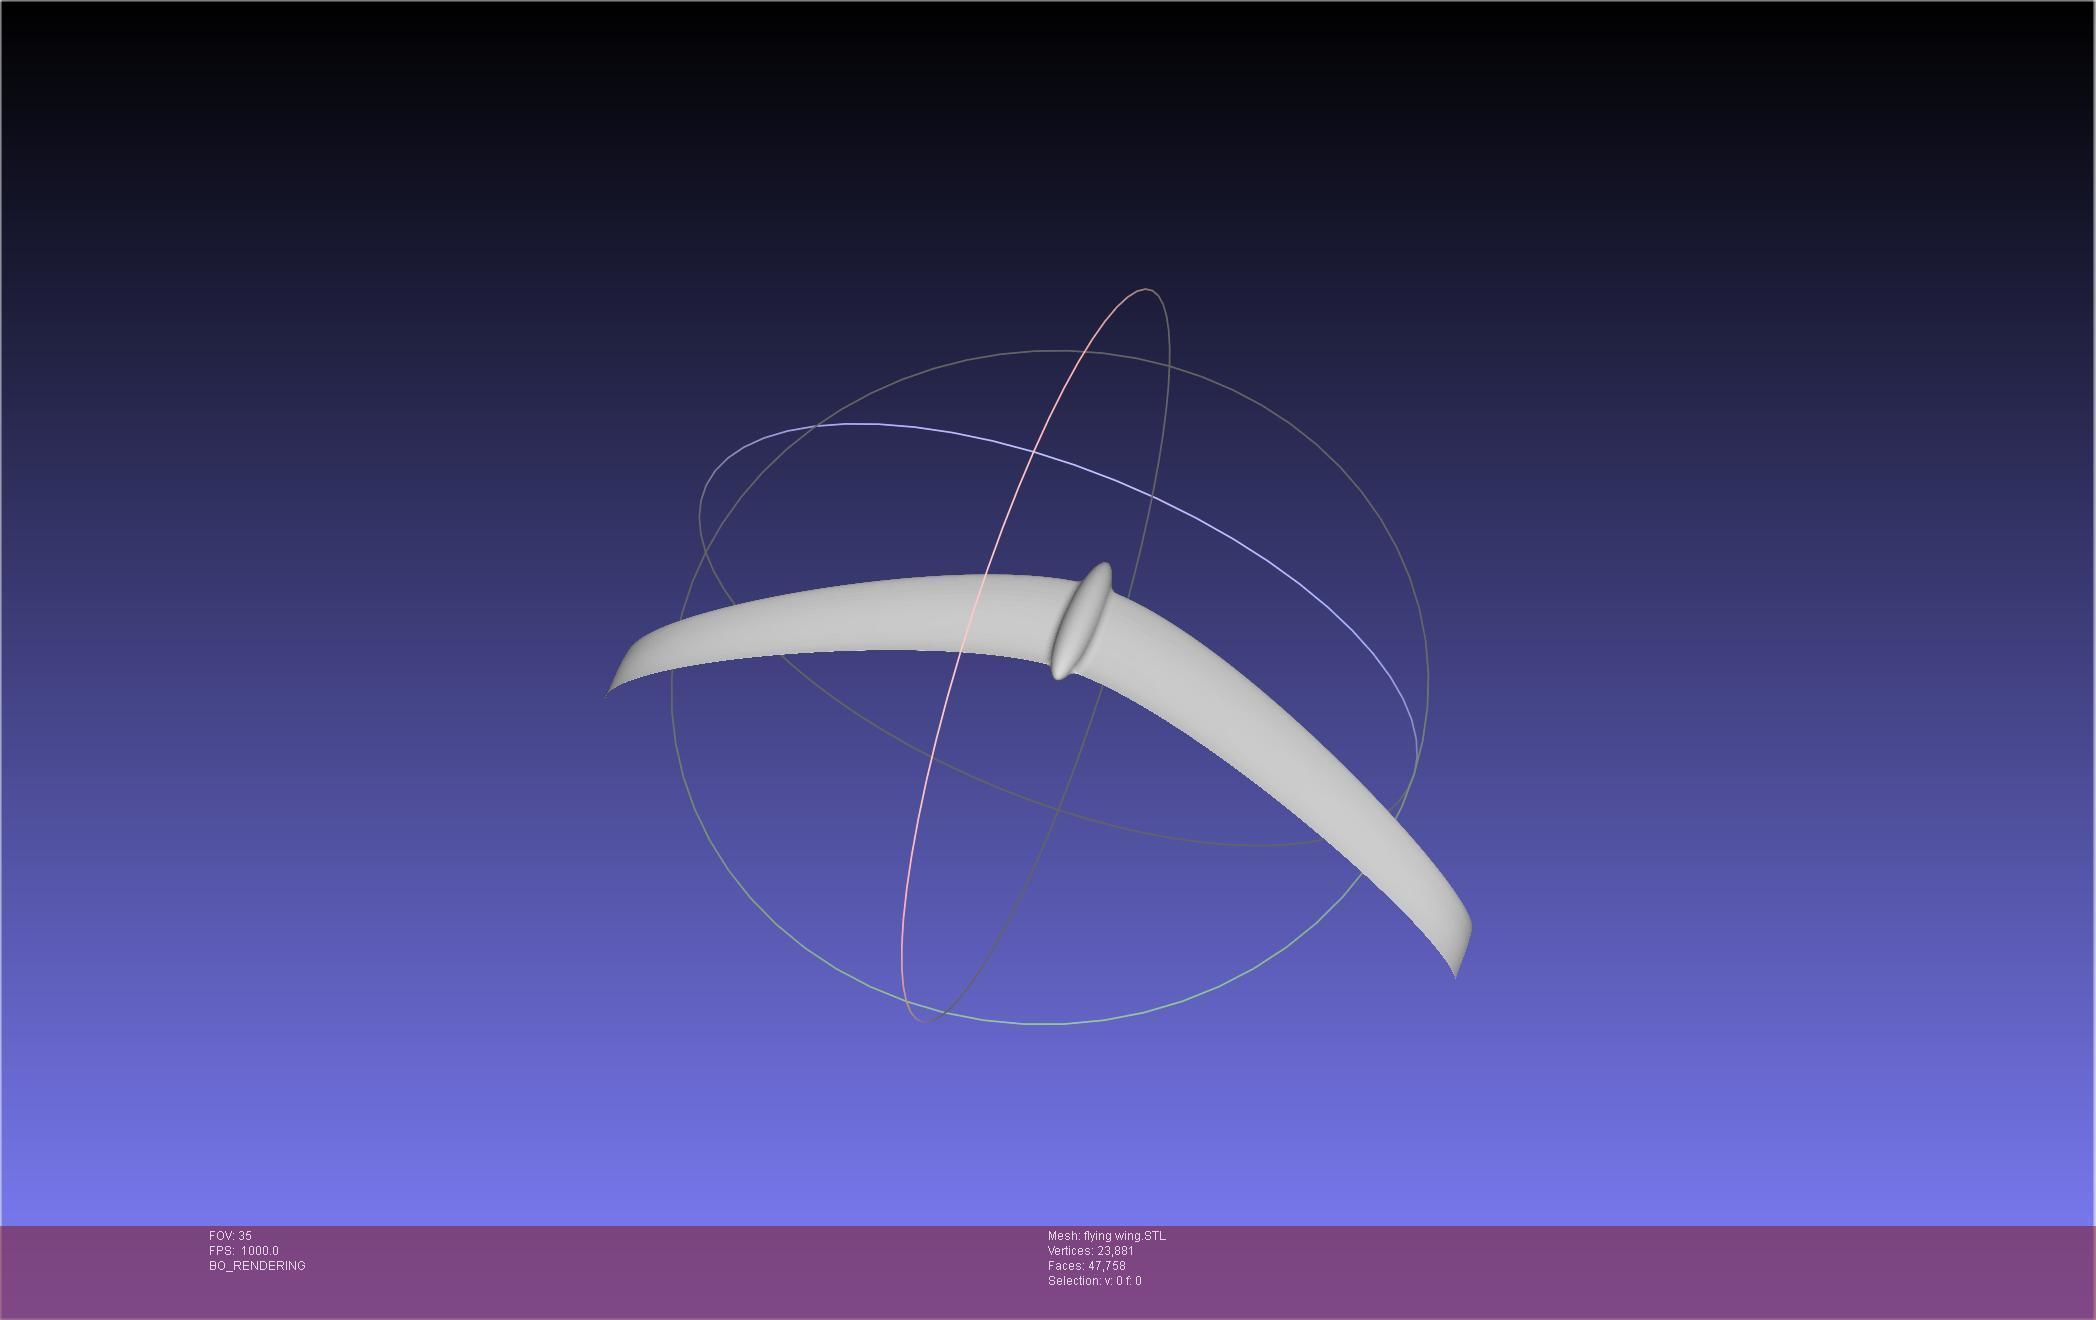Click the FPS: 1000.0 readout

[244, 1251]
